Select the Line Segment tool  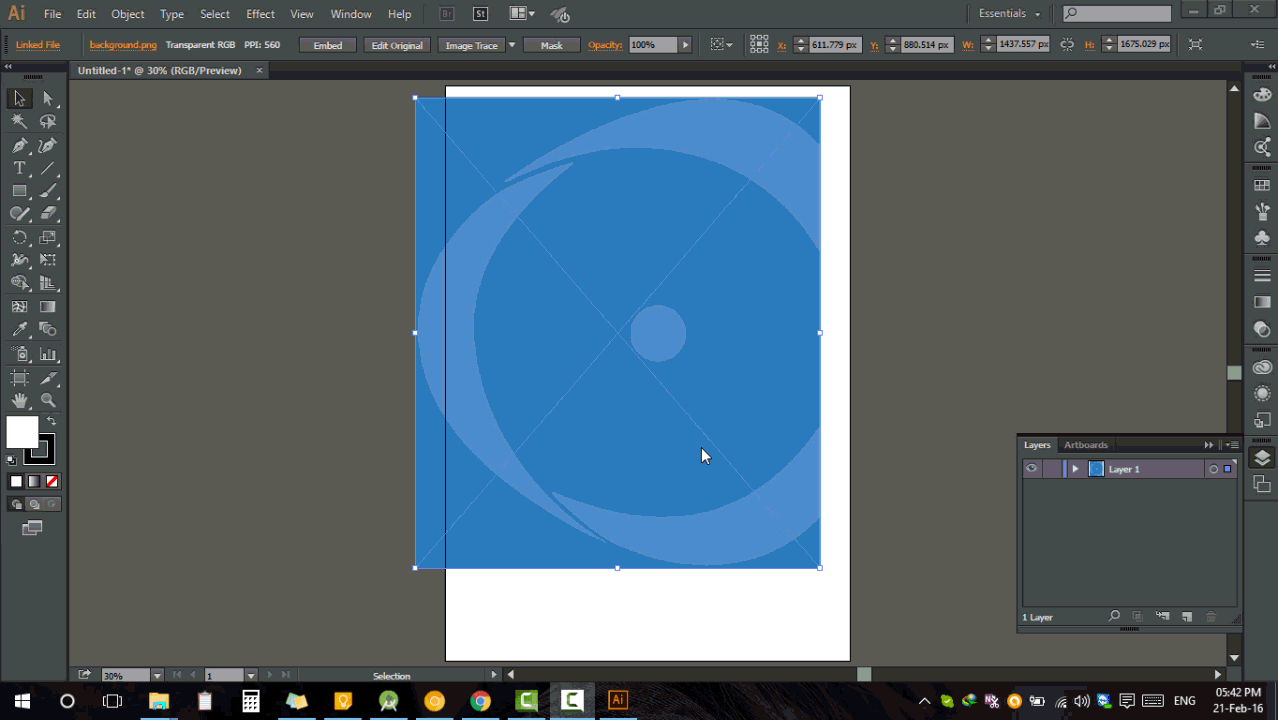click(x=48, y=168)
